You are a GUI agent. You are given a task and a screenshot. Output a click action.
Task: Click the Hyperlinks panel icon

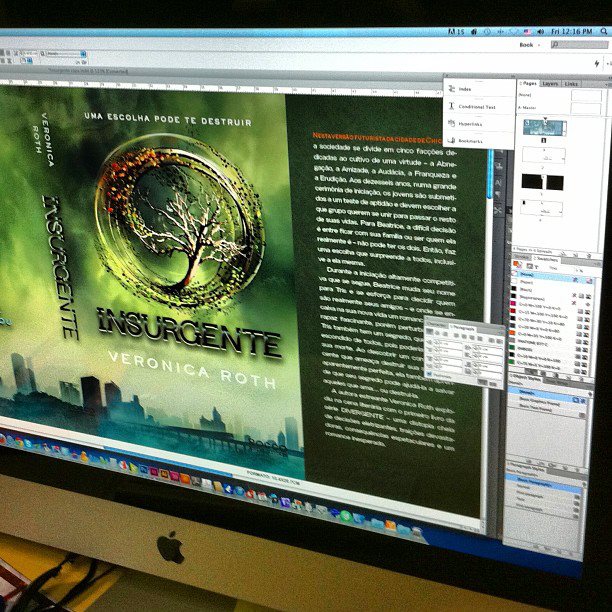452,123
